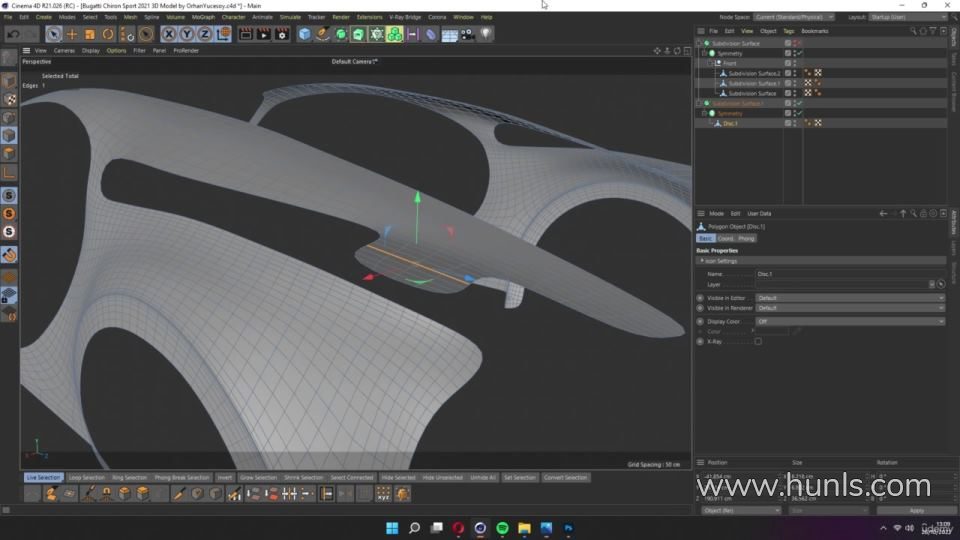The height and width of the screenshot is (540, 960).
Task: Select Front null in Object Manager
Action: click(730, 63)
